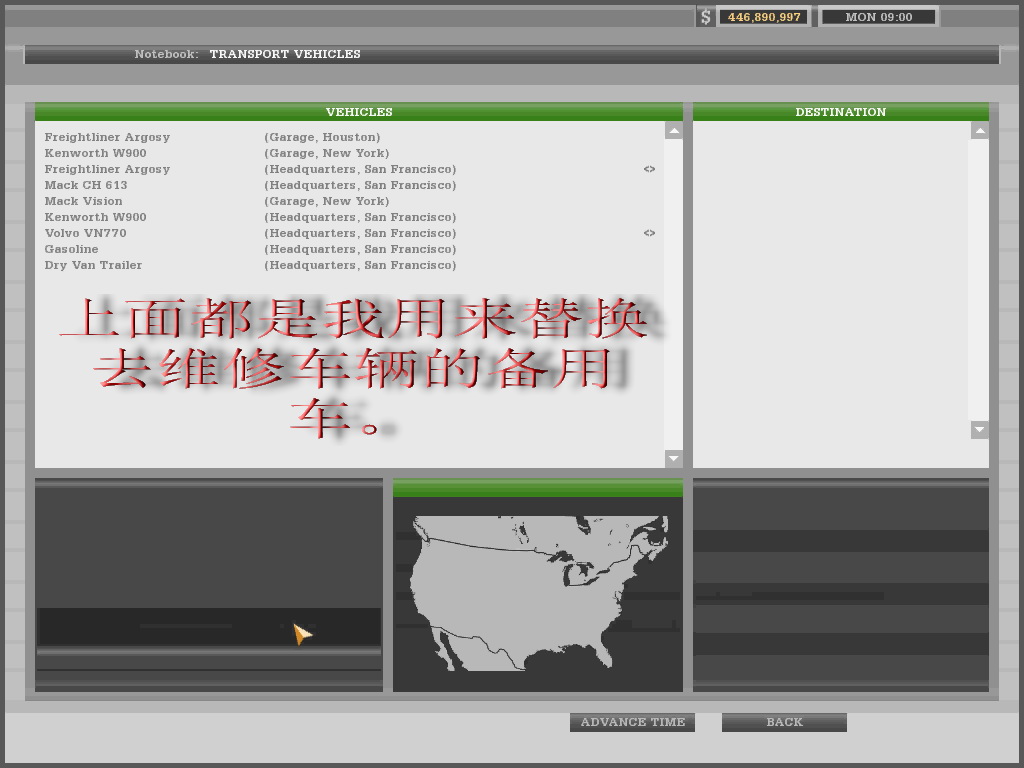The image size is (1024, 768).
Task: Click the BACK button
Action: tap(784, 722)
